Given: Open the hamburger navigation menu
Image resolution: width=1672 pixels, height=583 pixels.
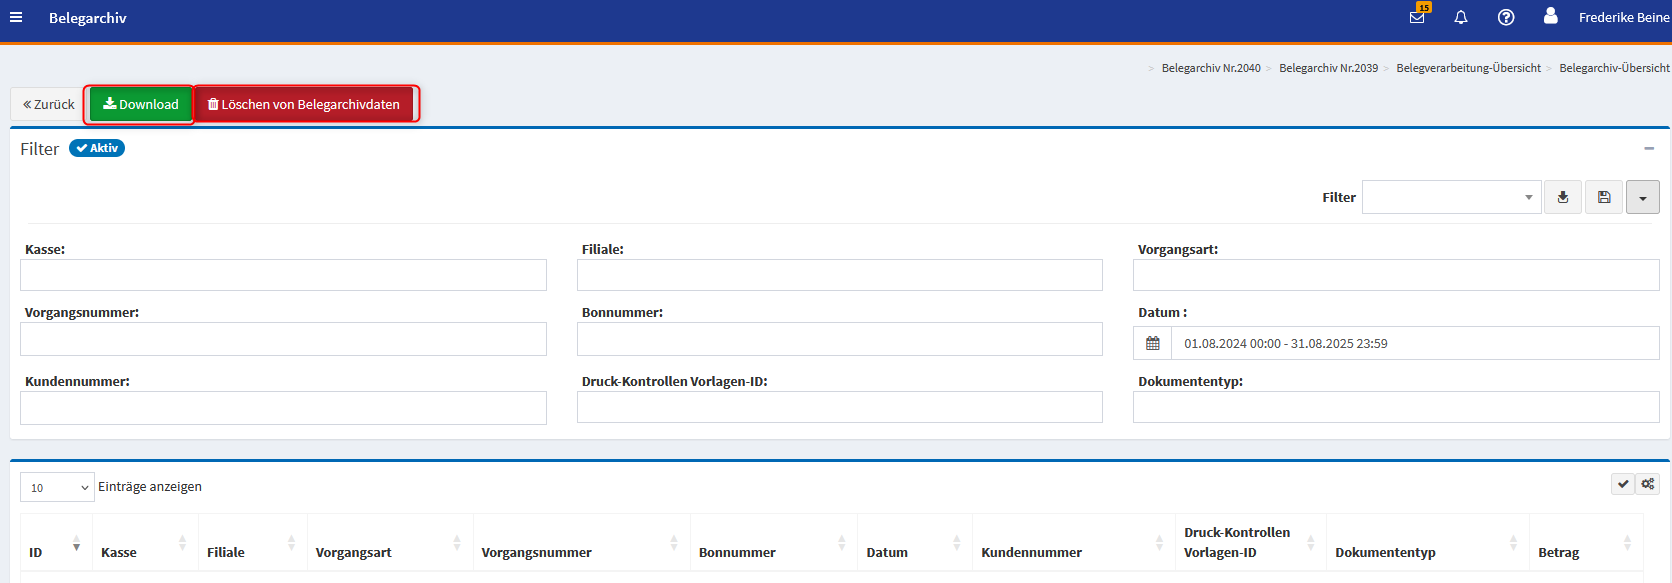Looking at the screenshot, I should coord(16,18).
